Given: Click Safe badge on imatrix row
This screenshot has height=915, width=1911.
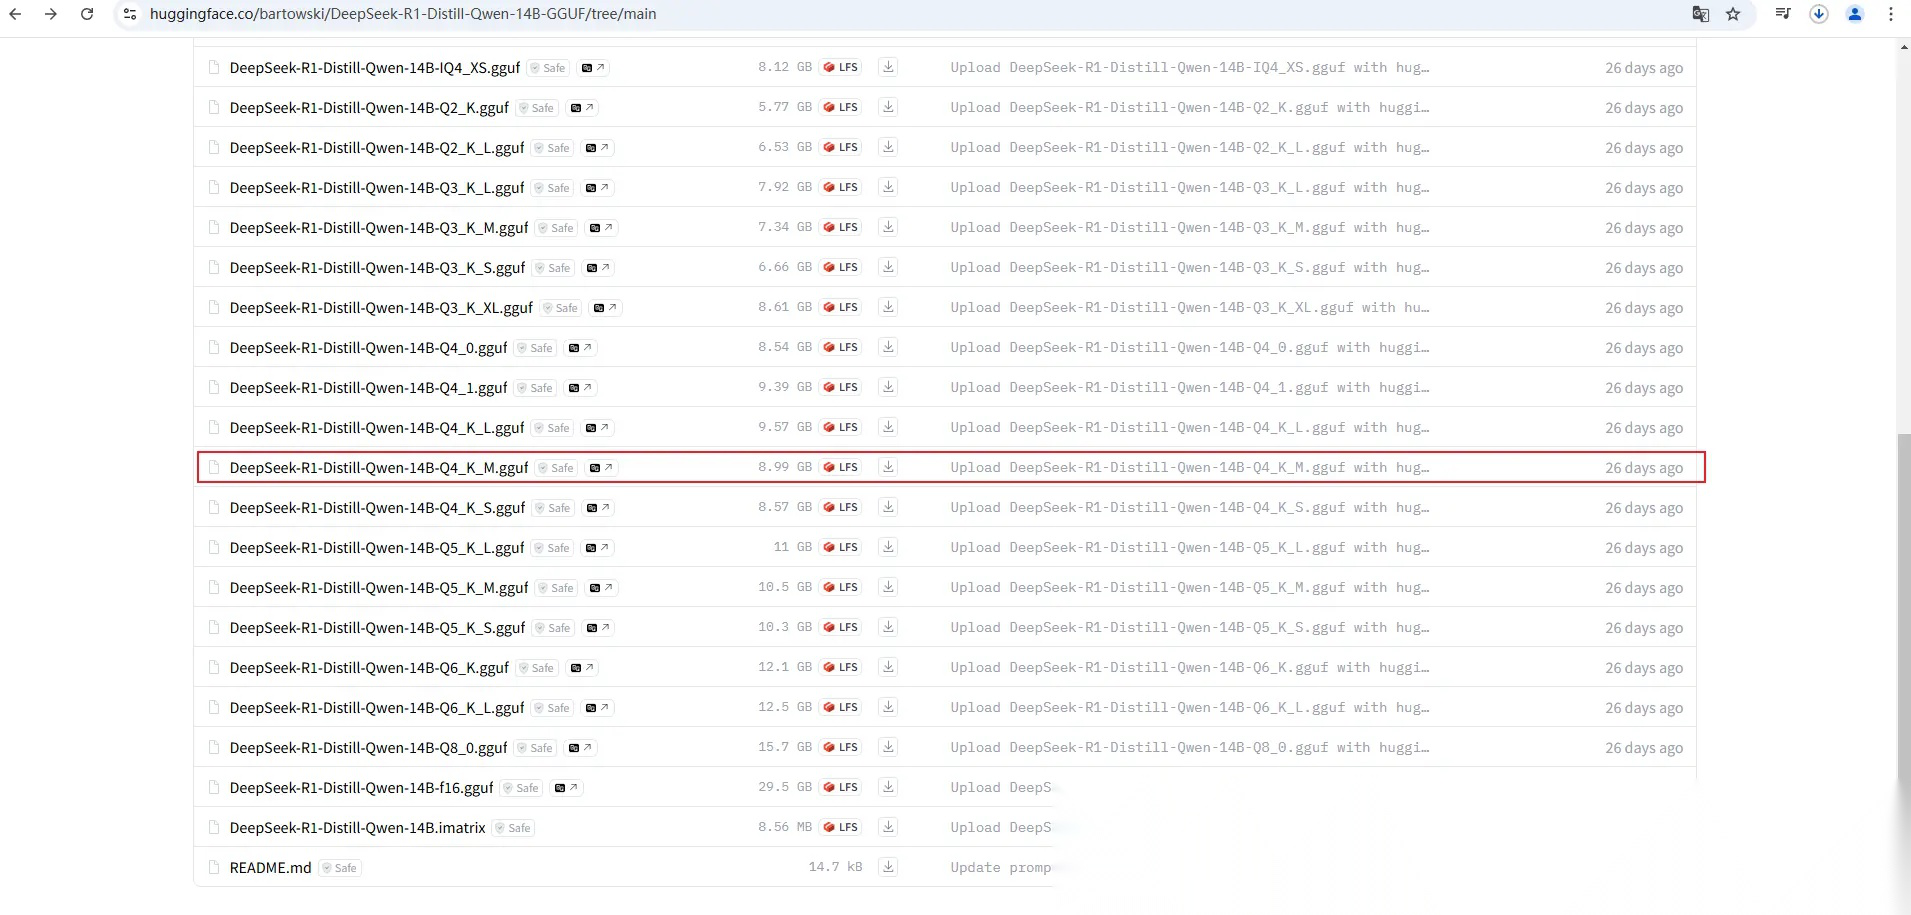Looking at the screenshot, I should (513, 828).
